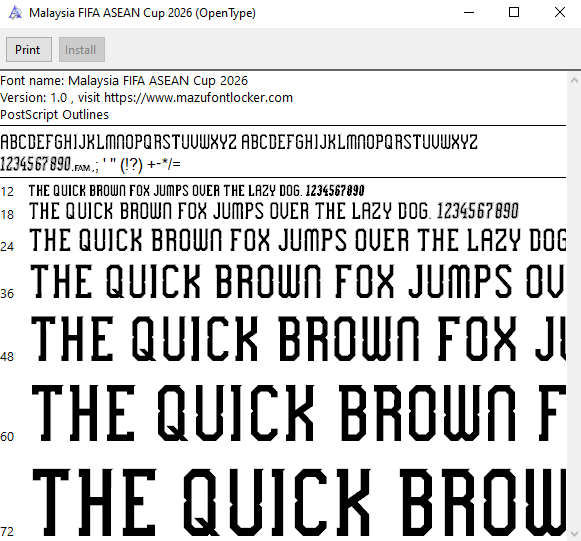
Task: Click the 48 point sample text
Action: [x=298, y=339]
